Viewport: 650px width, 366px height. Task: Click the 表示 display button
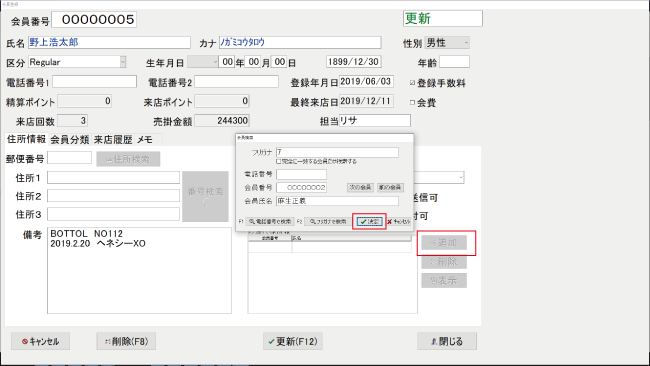point(444,281)
